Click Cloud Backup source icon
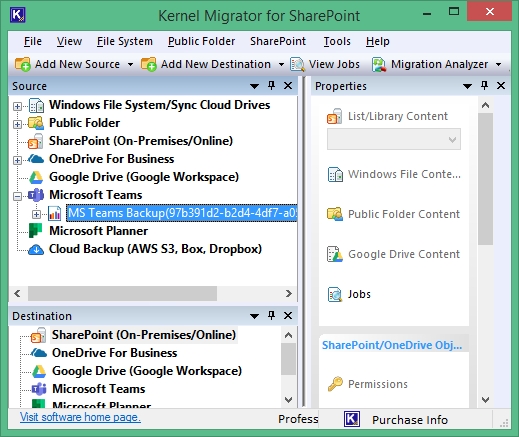Viewport: 519px width, 437px height. coord(36,249)
